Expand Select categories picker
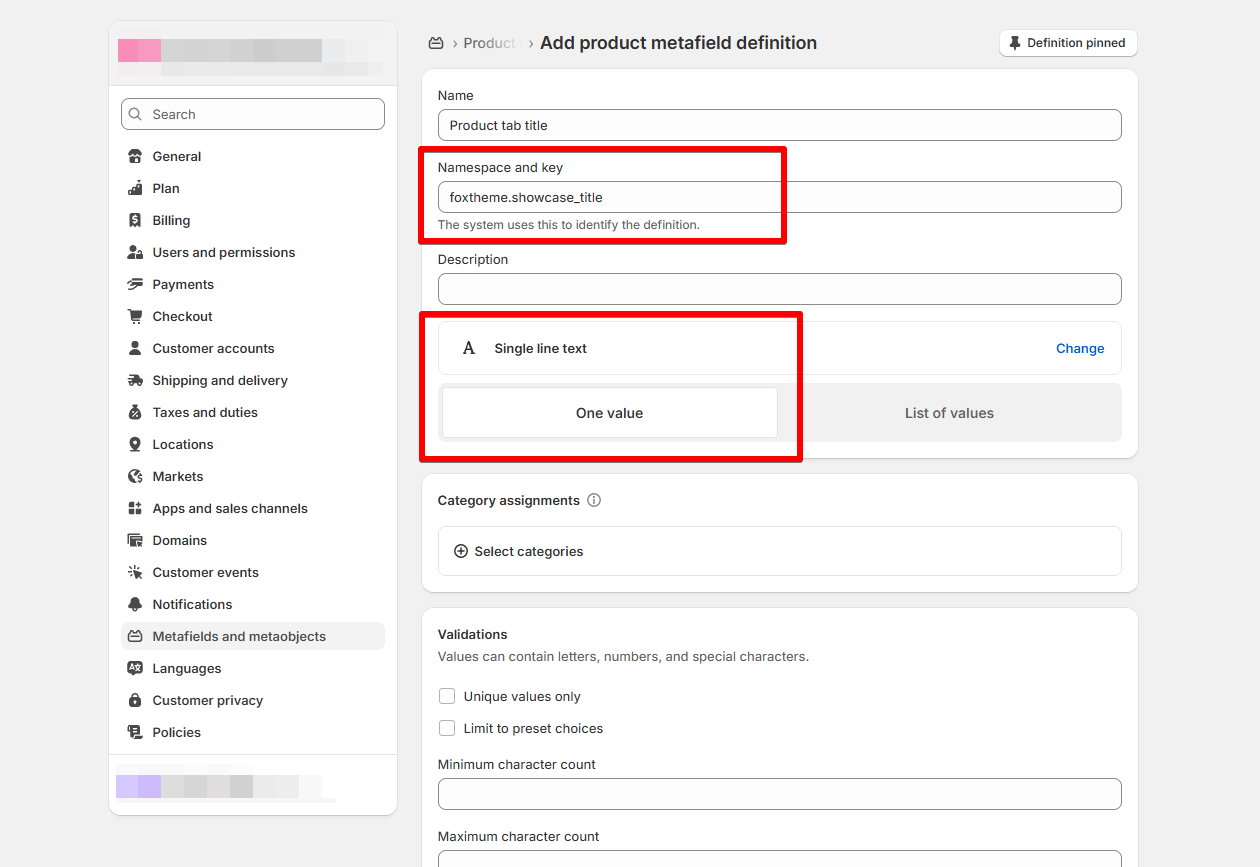This screenshot has width=1260, height=867. (519, 551)
